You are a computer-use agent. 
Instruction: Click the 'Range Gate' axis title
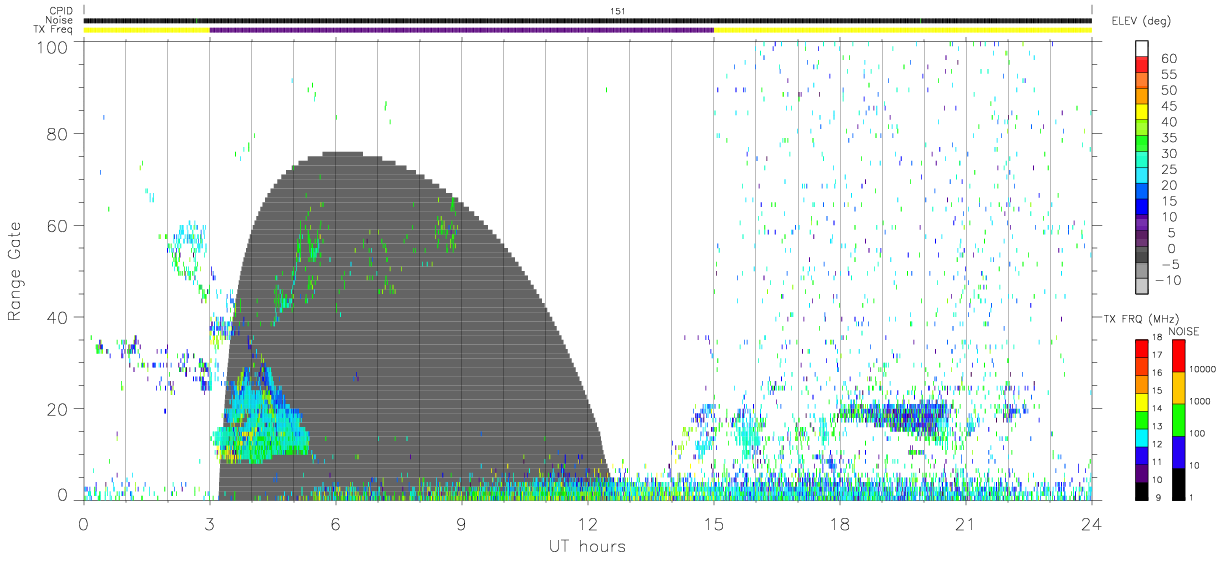[15, 271]
